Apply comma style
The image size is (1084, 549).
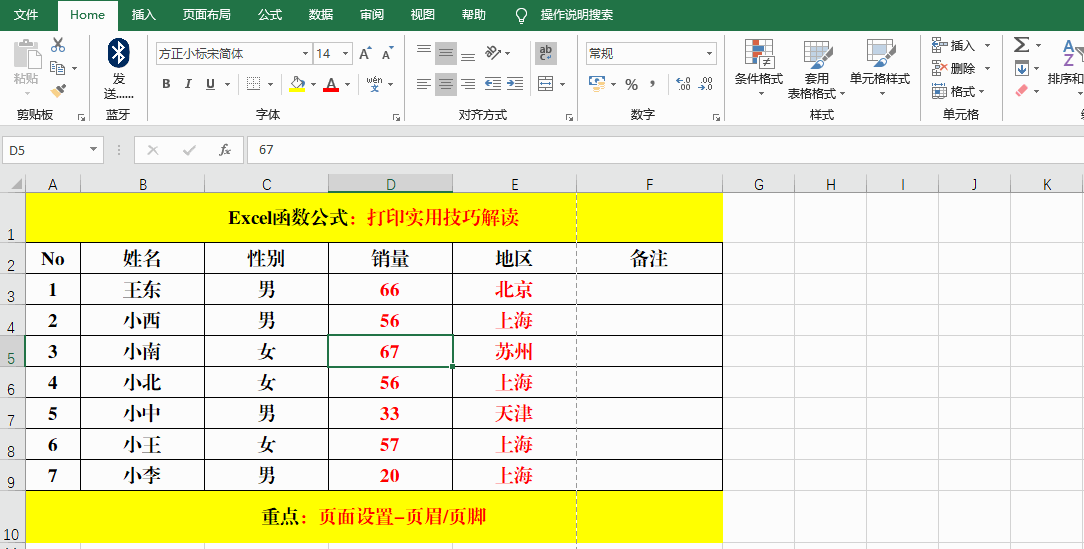tap(652, 84)
